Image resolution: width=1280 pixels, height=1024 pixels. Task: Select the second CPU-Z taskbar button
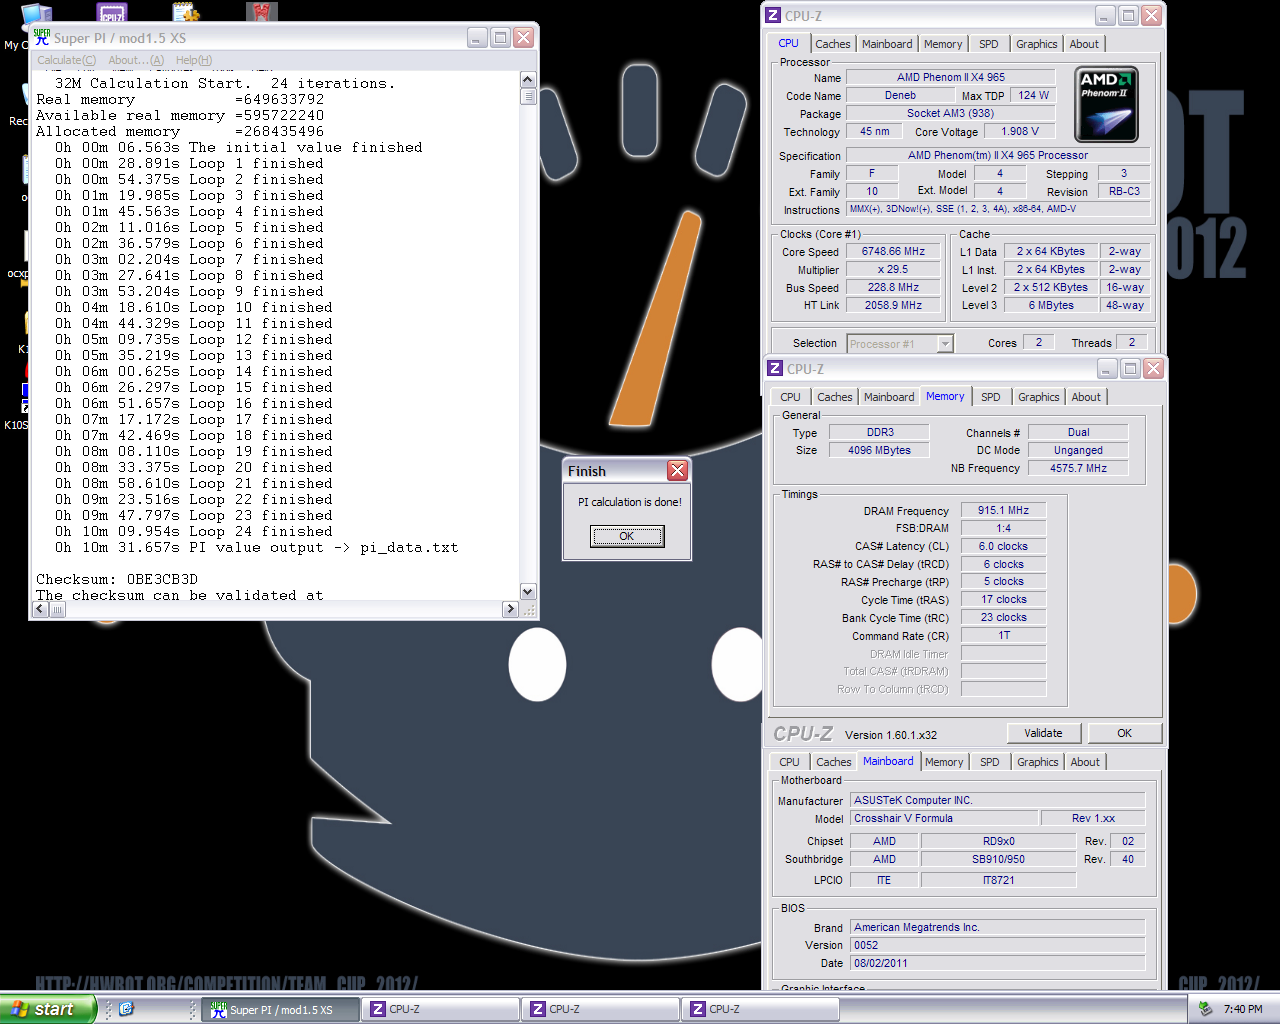[x=601, y=1010]
